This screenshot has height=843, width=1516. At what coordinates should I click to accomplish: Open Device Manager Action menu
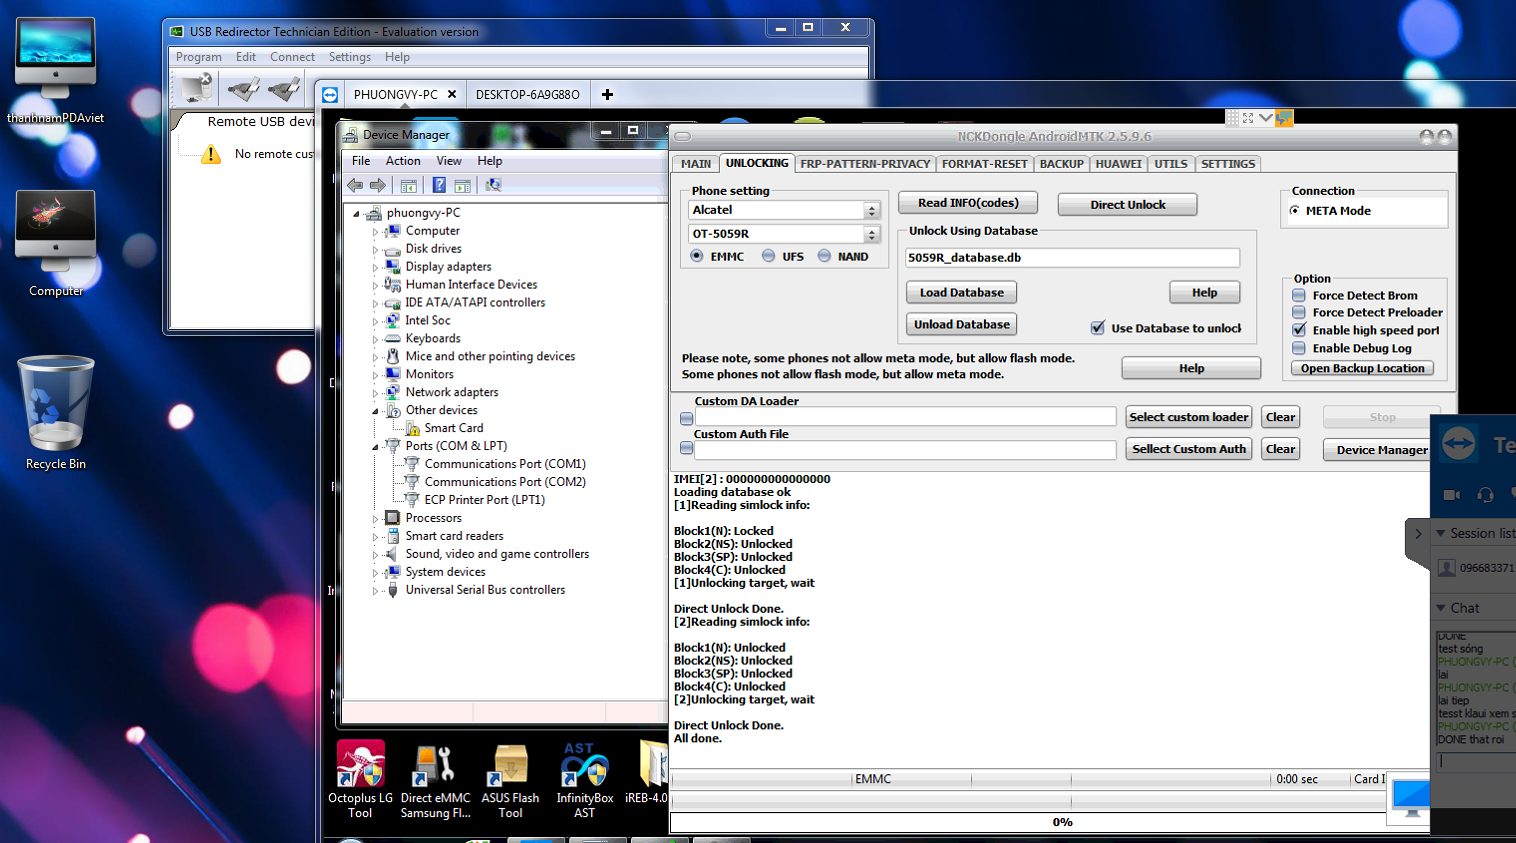click(403, 161)
